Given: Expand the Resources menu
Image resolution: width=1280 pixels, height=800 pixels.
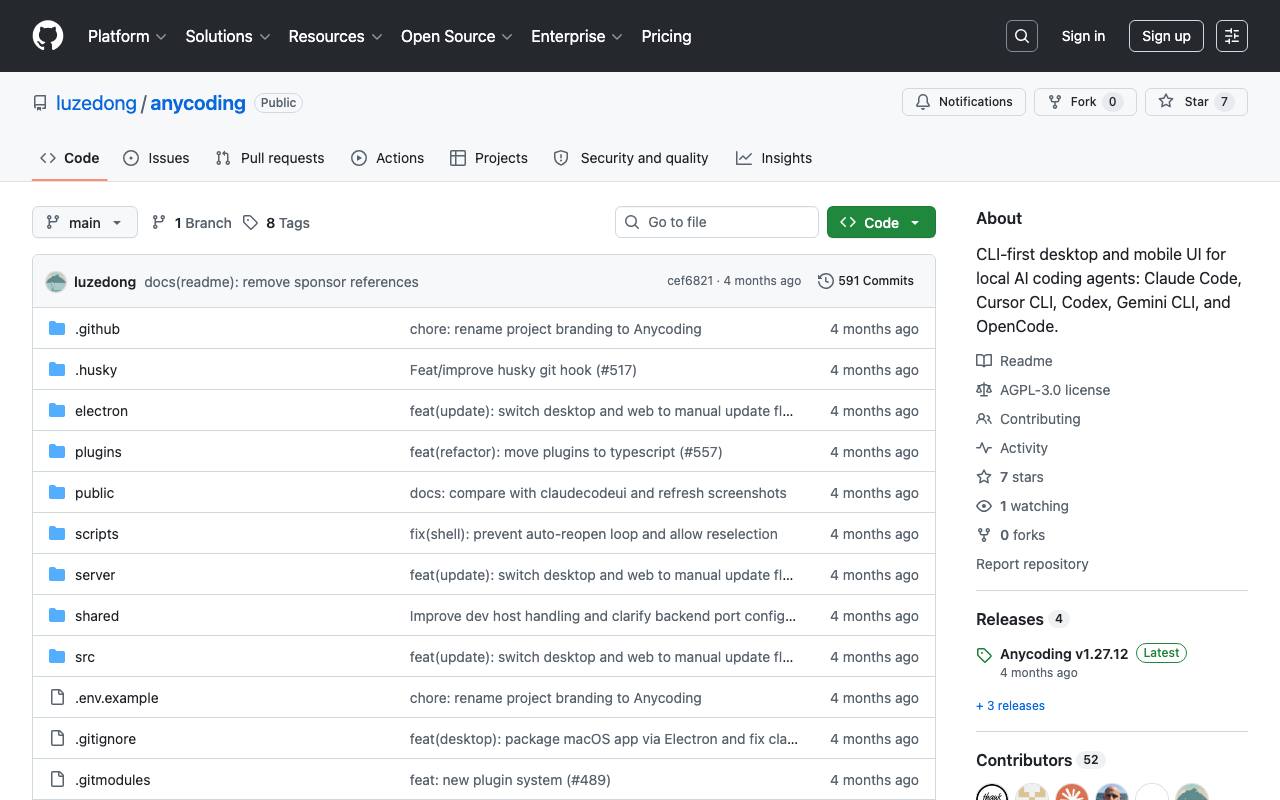Looking at the screenshot, I should 335,36.
